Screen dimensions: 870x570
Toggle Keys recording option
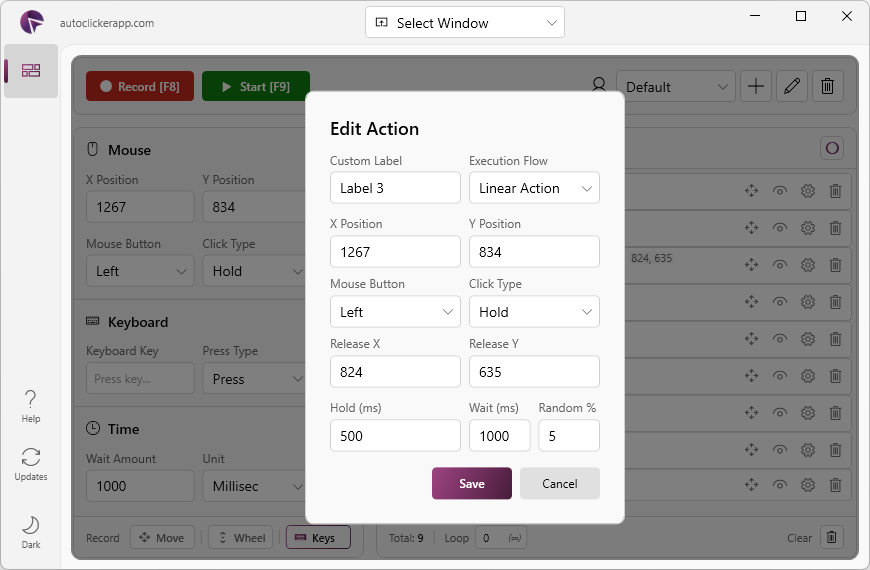pyautogui.click(x=318, y=537)
